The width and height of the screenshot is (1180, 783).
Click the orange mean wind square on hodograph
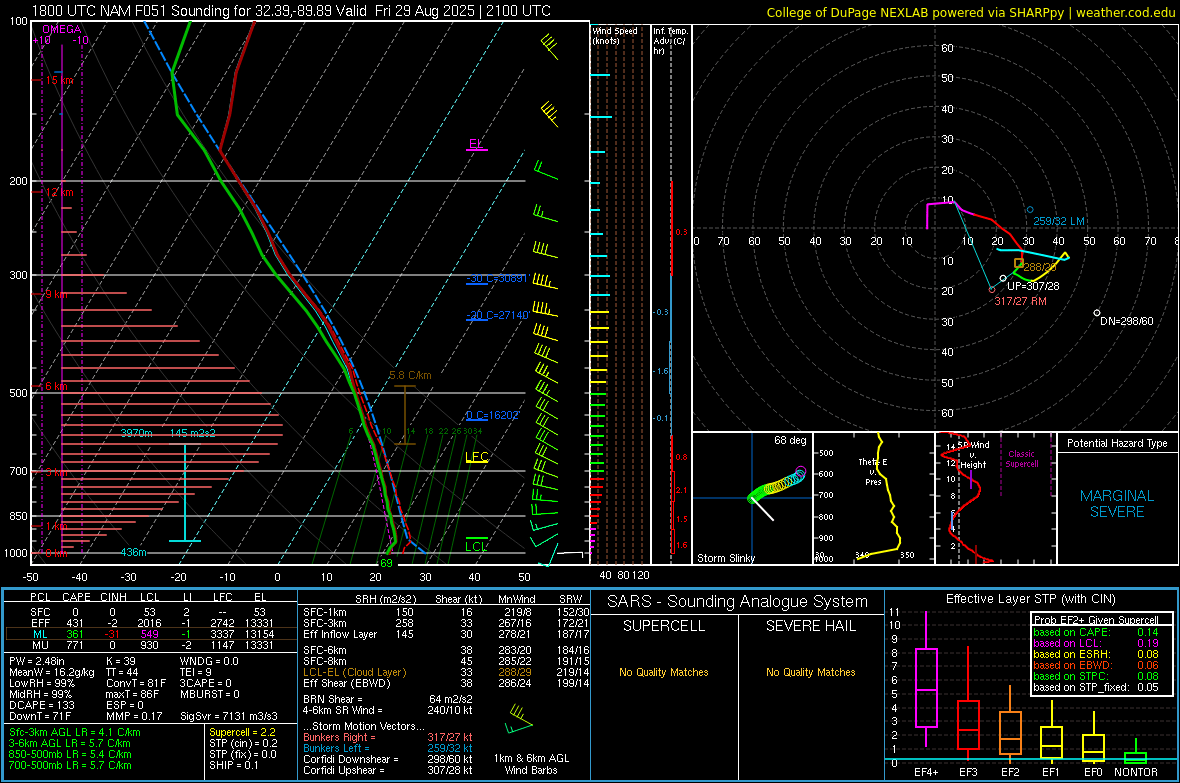coord(1018,263)
